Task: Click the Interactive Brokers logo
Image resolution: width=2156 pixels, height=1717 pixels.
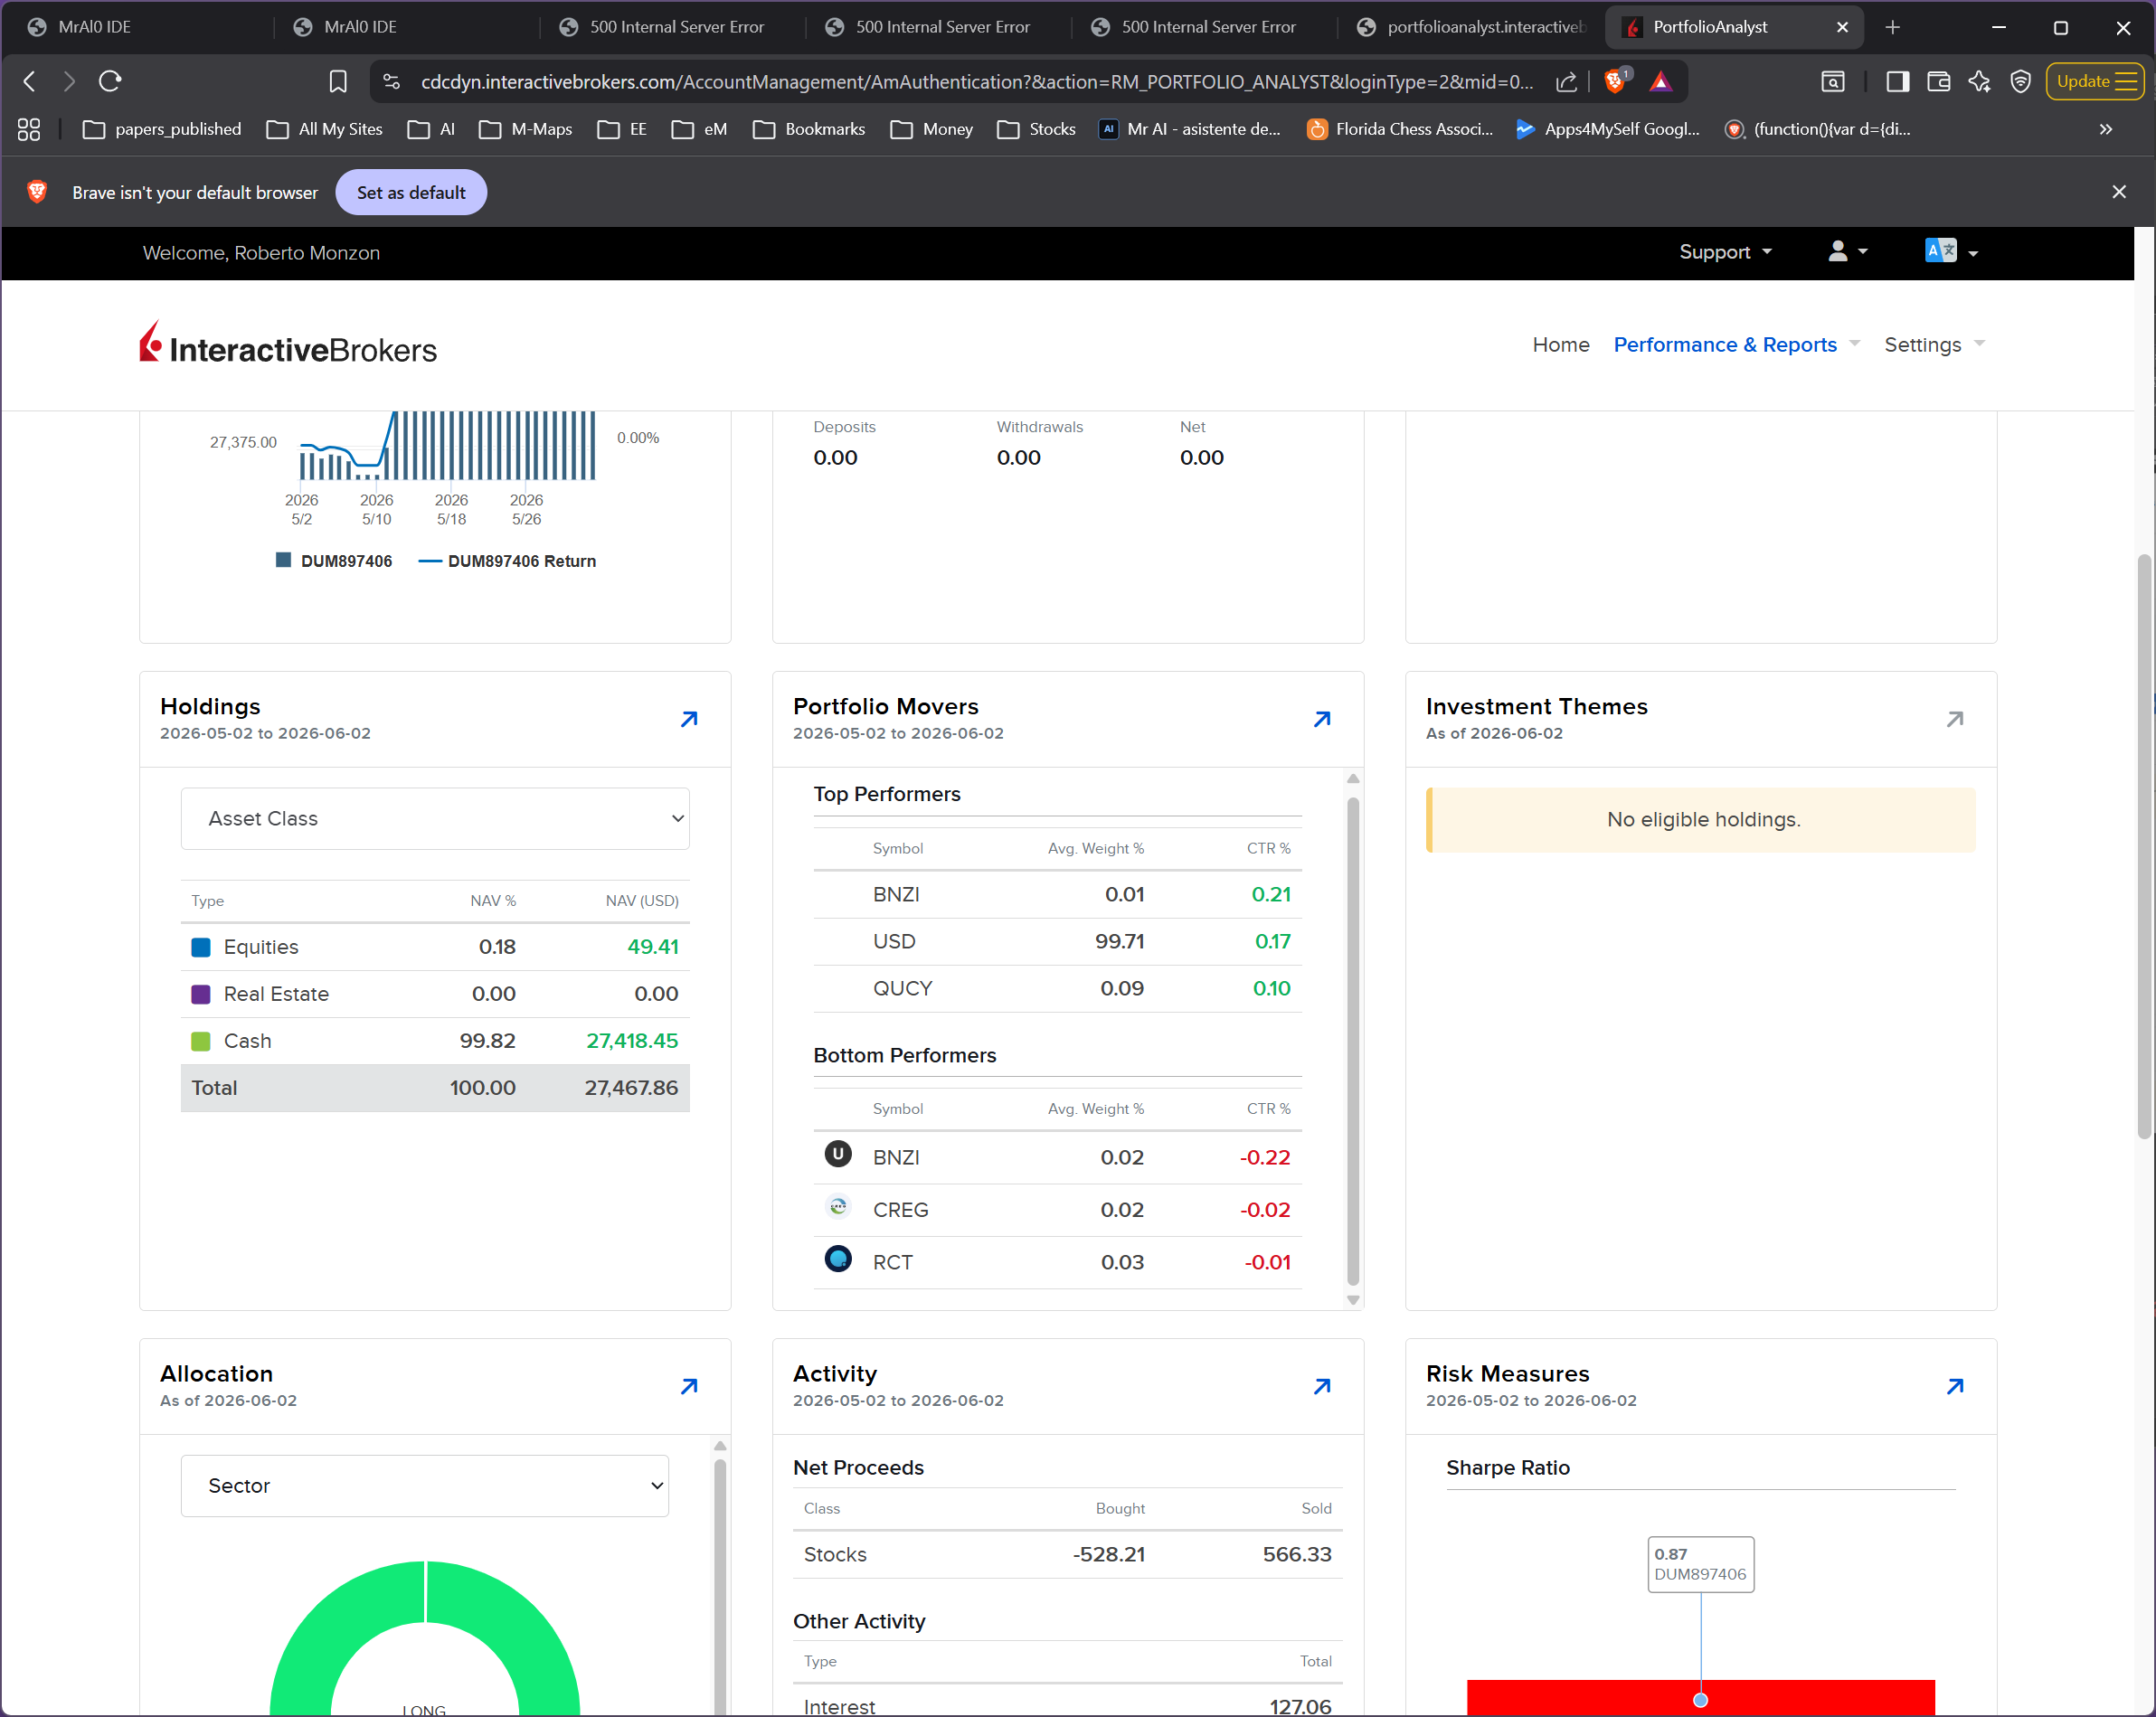Action: click(x=288, y=343)
